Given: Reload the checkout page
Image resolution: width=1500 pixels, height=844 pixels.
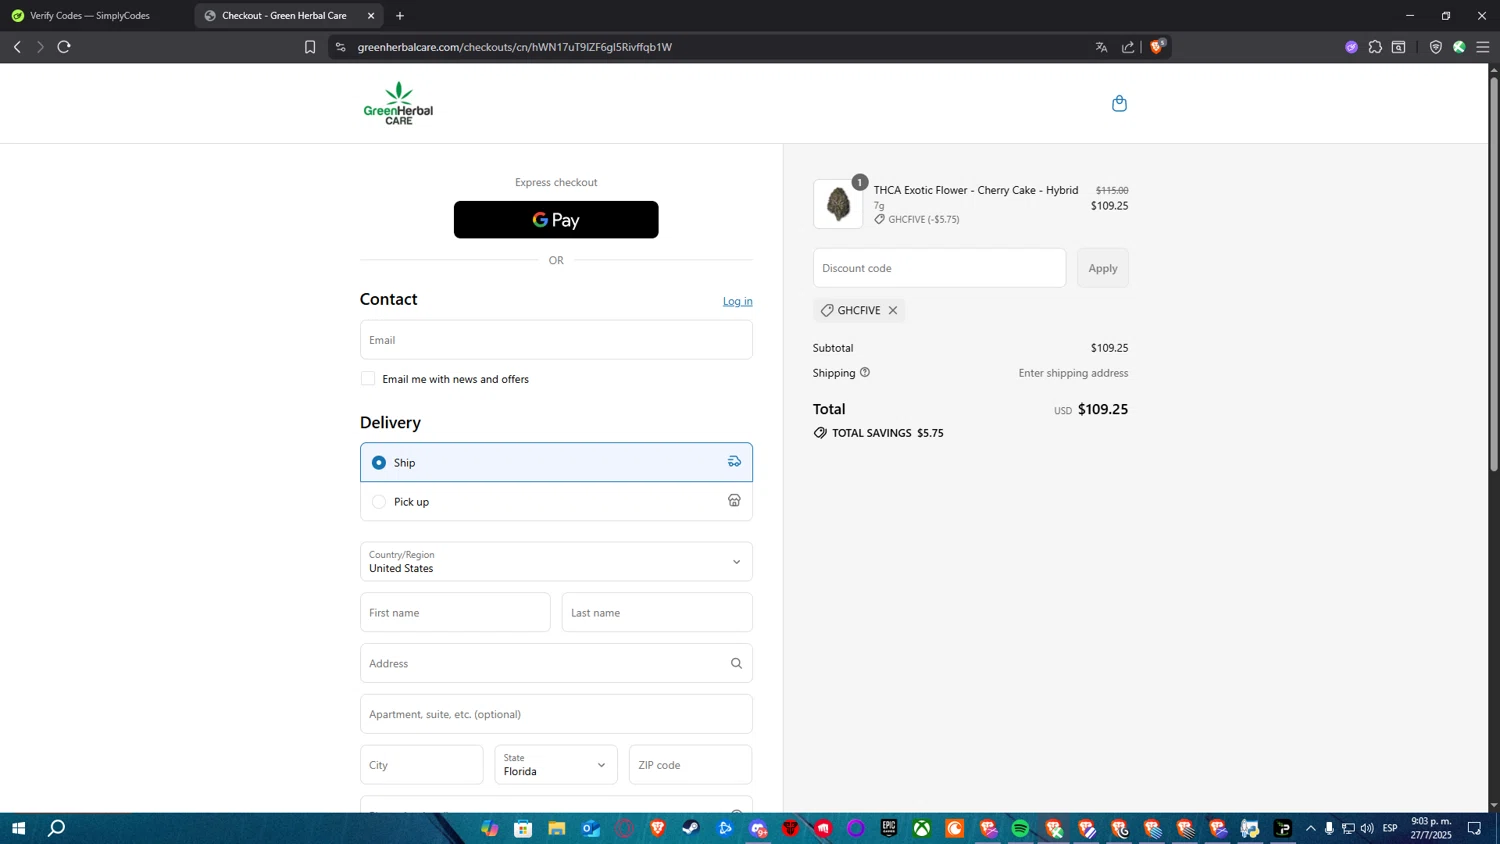Looking at the screenshot, I should [x=64, y=47].
